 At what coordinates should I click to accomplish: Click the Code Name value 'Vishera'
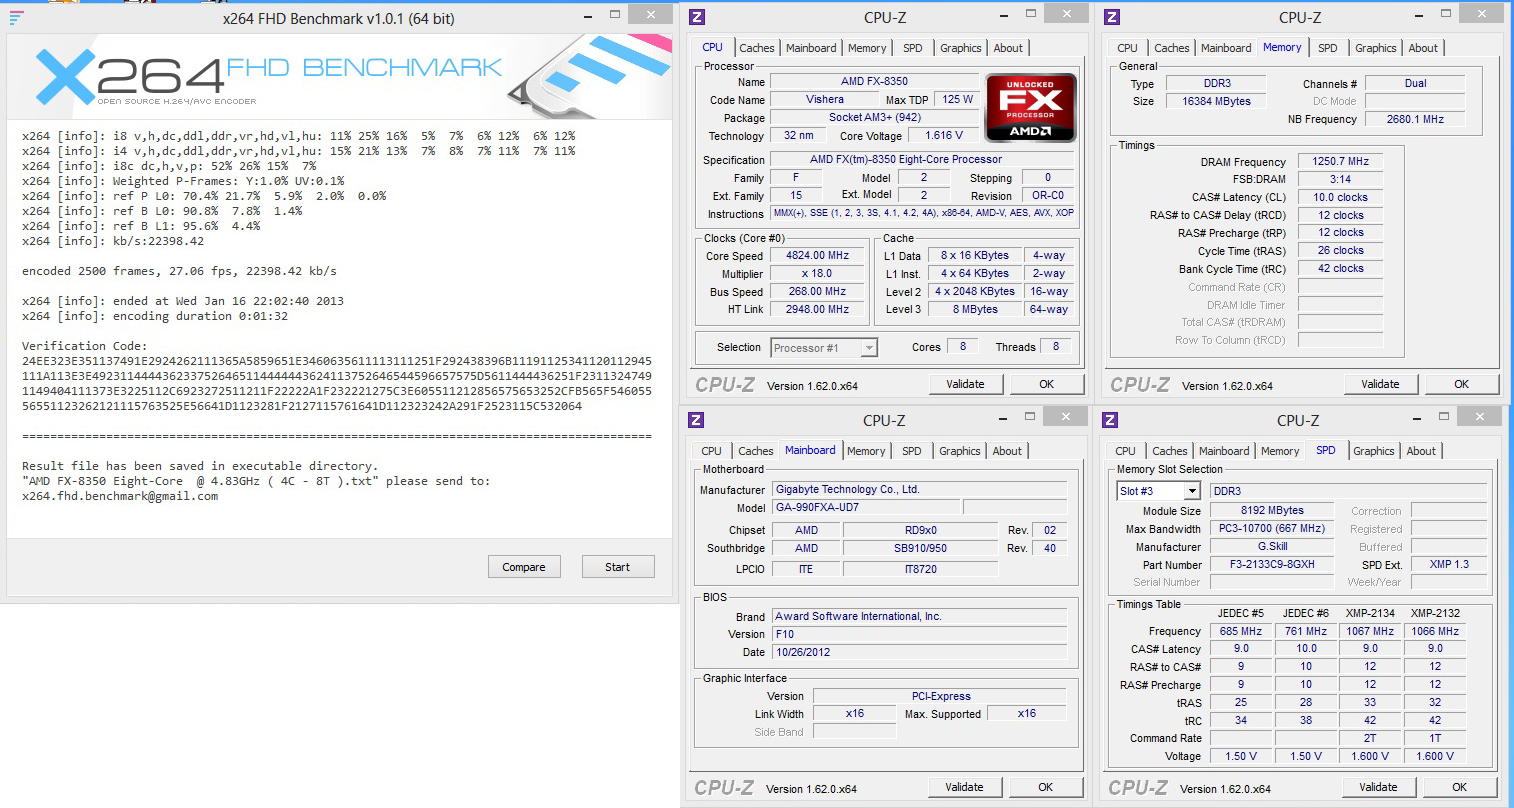tap(825, 99)
